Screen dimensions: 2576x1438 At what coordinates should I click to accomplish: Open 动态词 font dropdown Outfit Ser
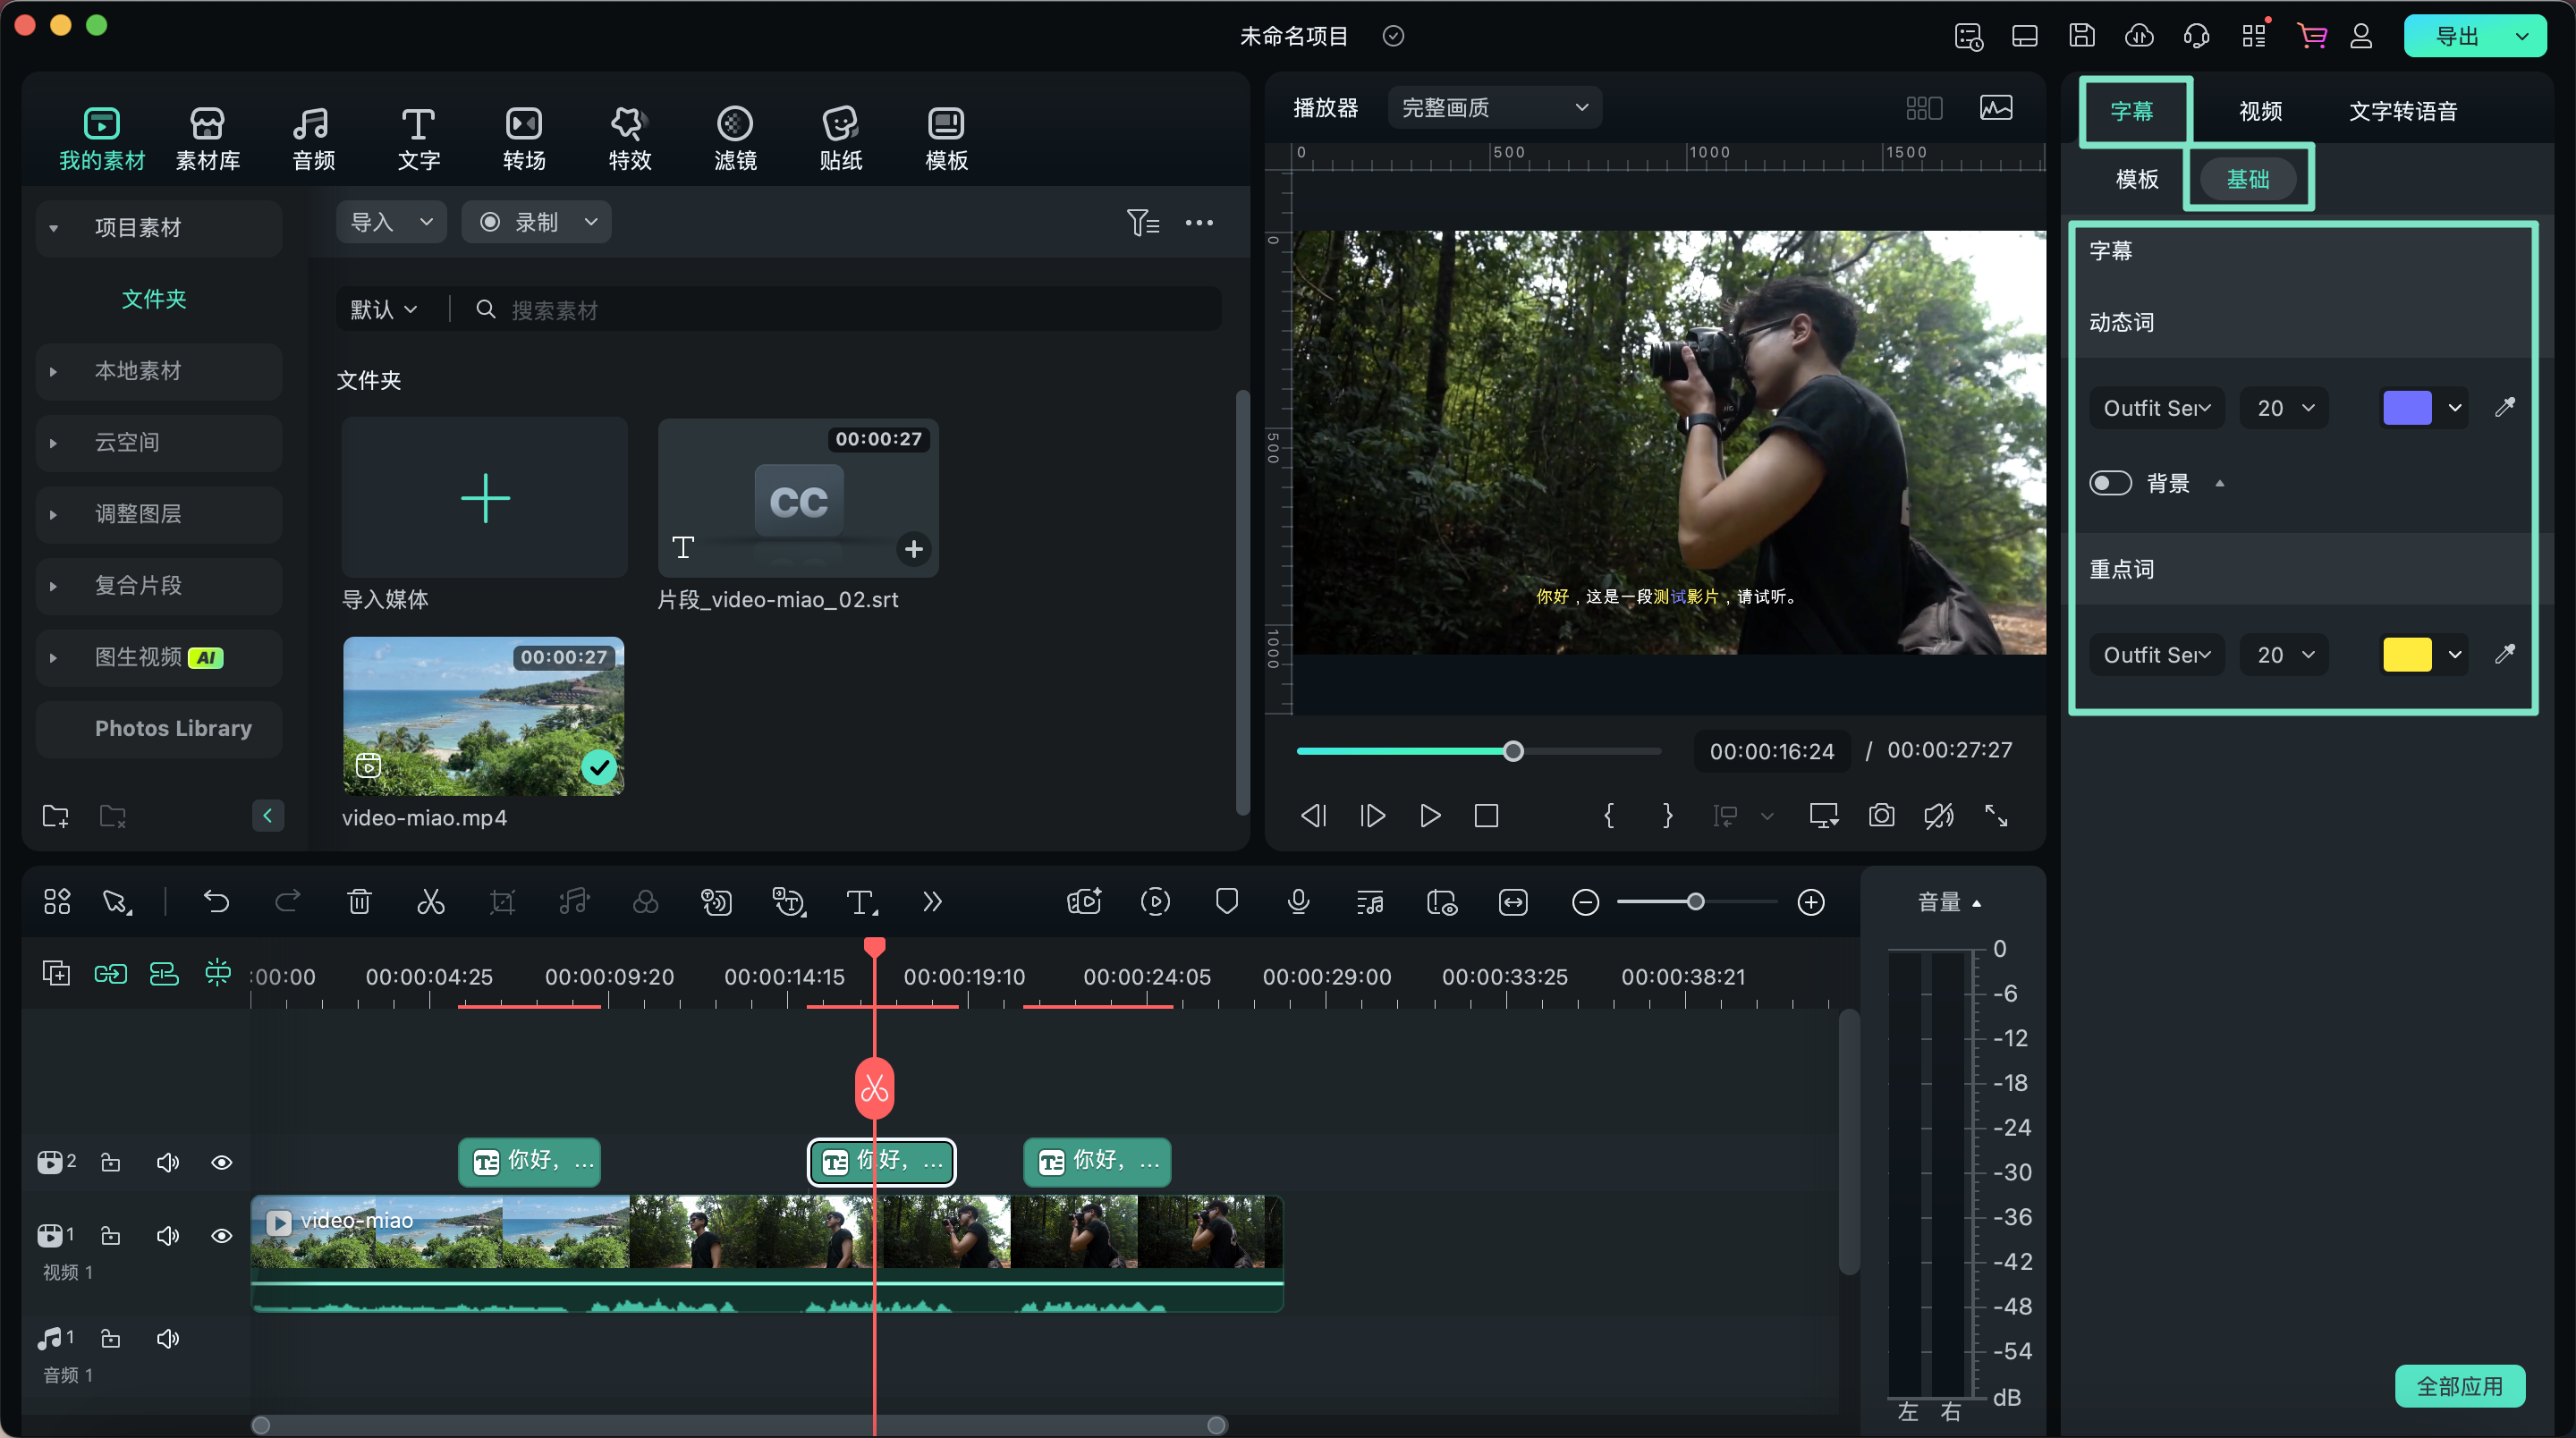click(x=2156, y=408)
